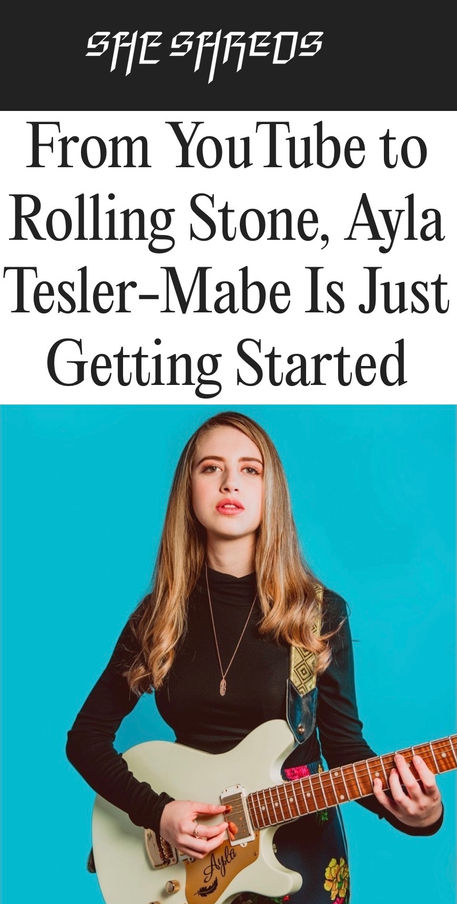This screenshot has height=904, width=457.
Task: Click the yellow flower on the patterned skirt
Action: (336, 879)
